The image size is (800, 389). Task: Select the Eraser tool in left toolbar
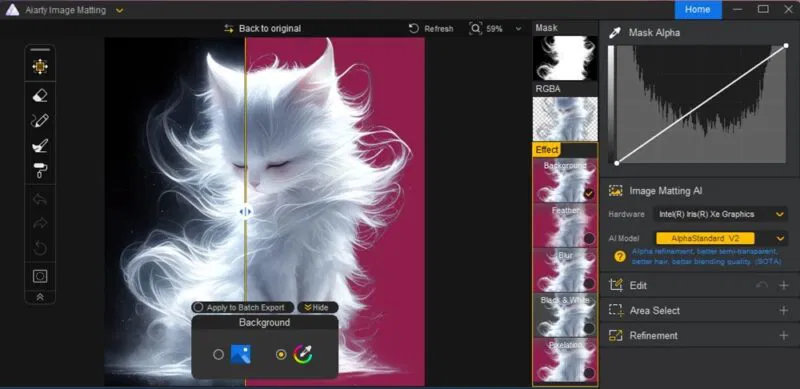[x=40, y=96]
